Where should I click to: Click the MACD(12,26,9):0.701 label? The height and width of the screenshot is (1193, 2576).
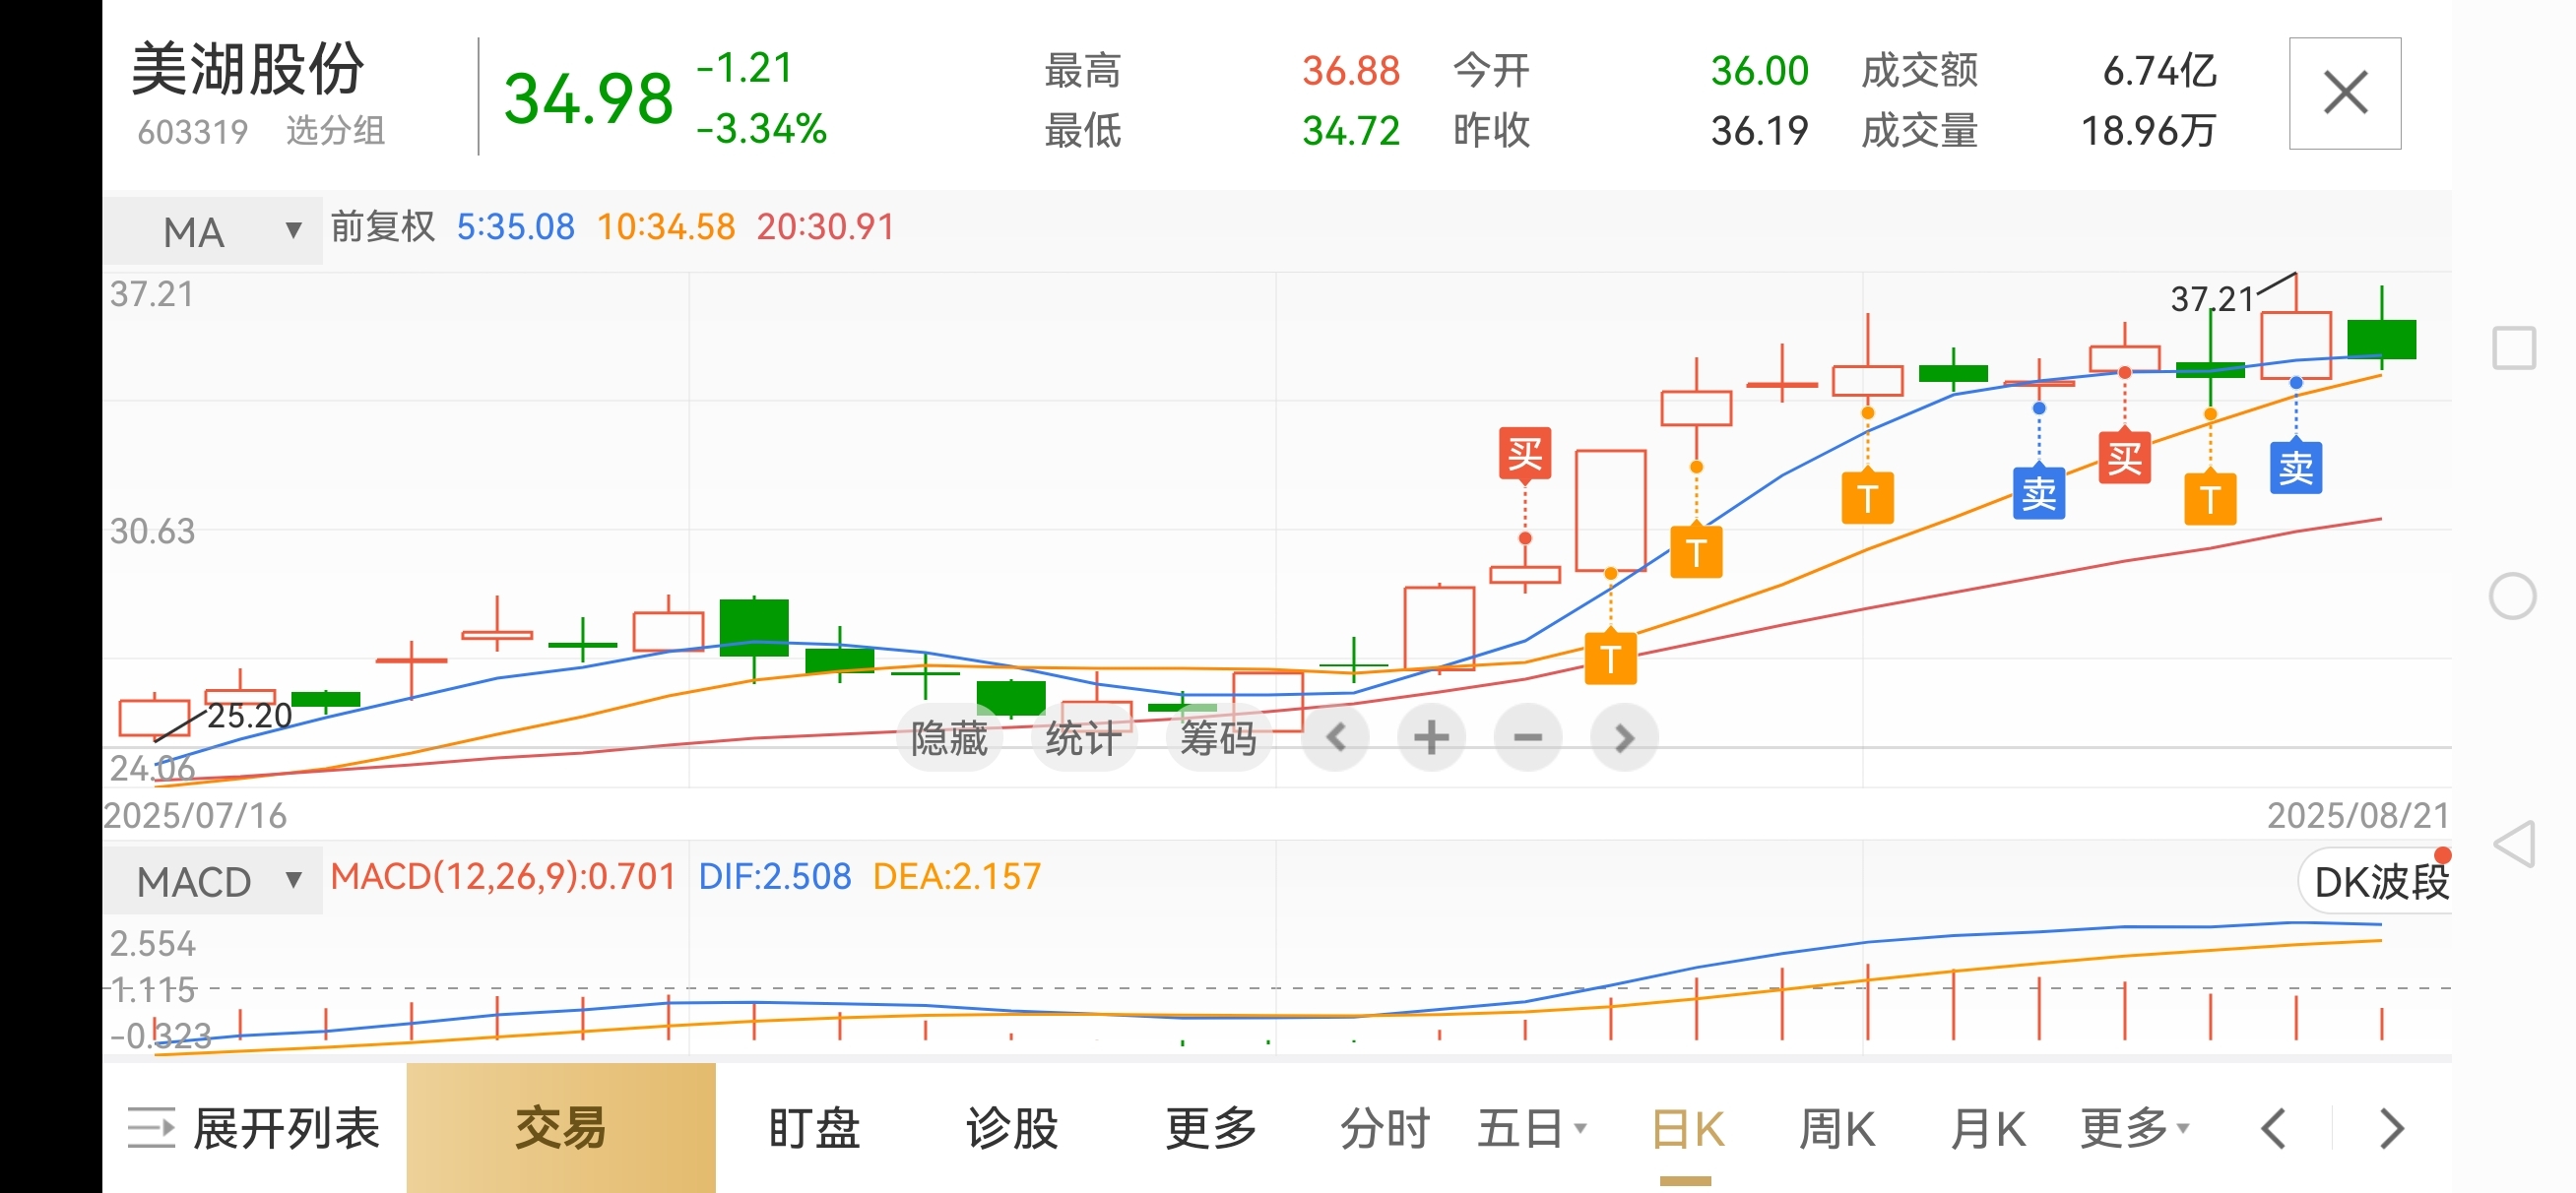(504, 877)
